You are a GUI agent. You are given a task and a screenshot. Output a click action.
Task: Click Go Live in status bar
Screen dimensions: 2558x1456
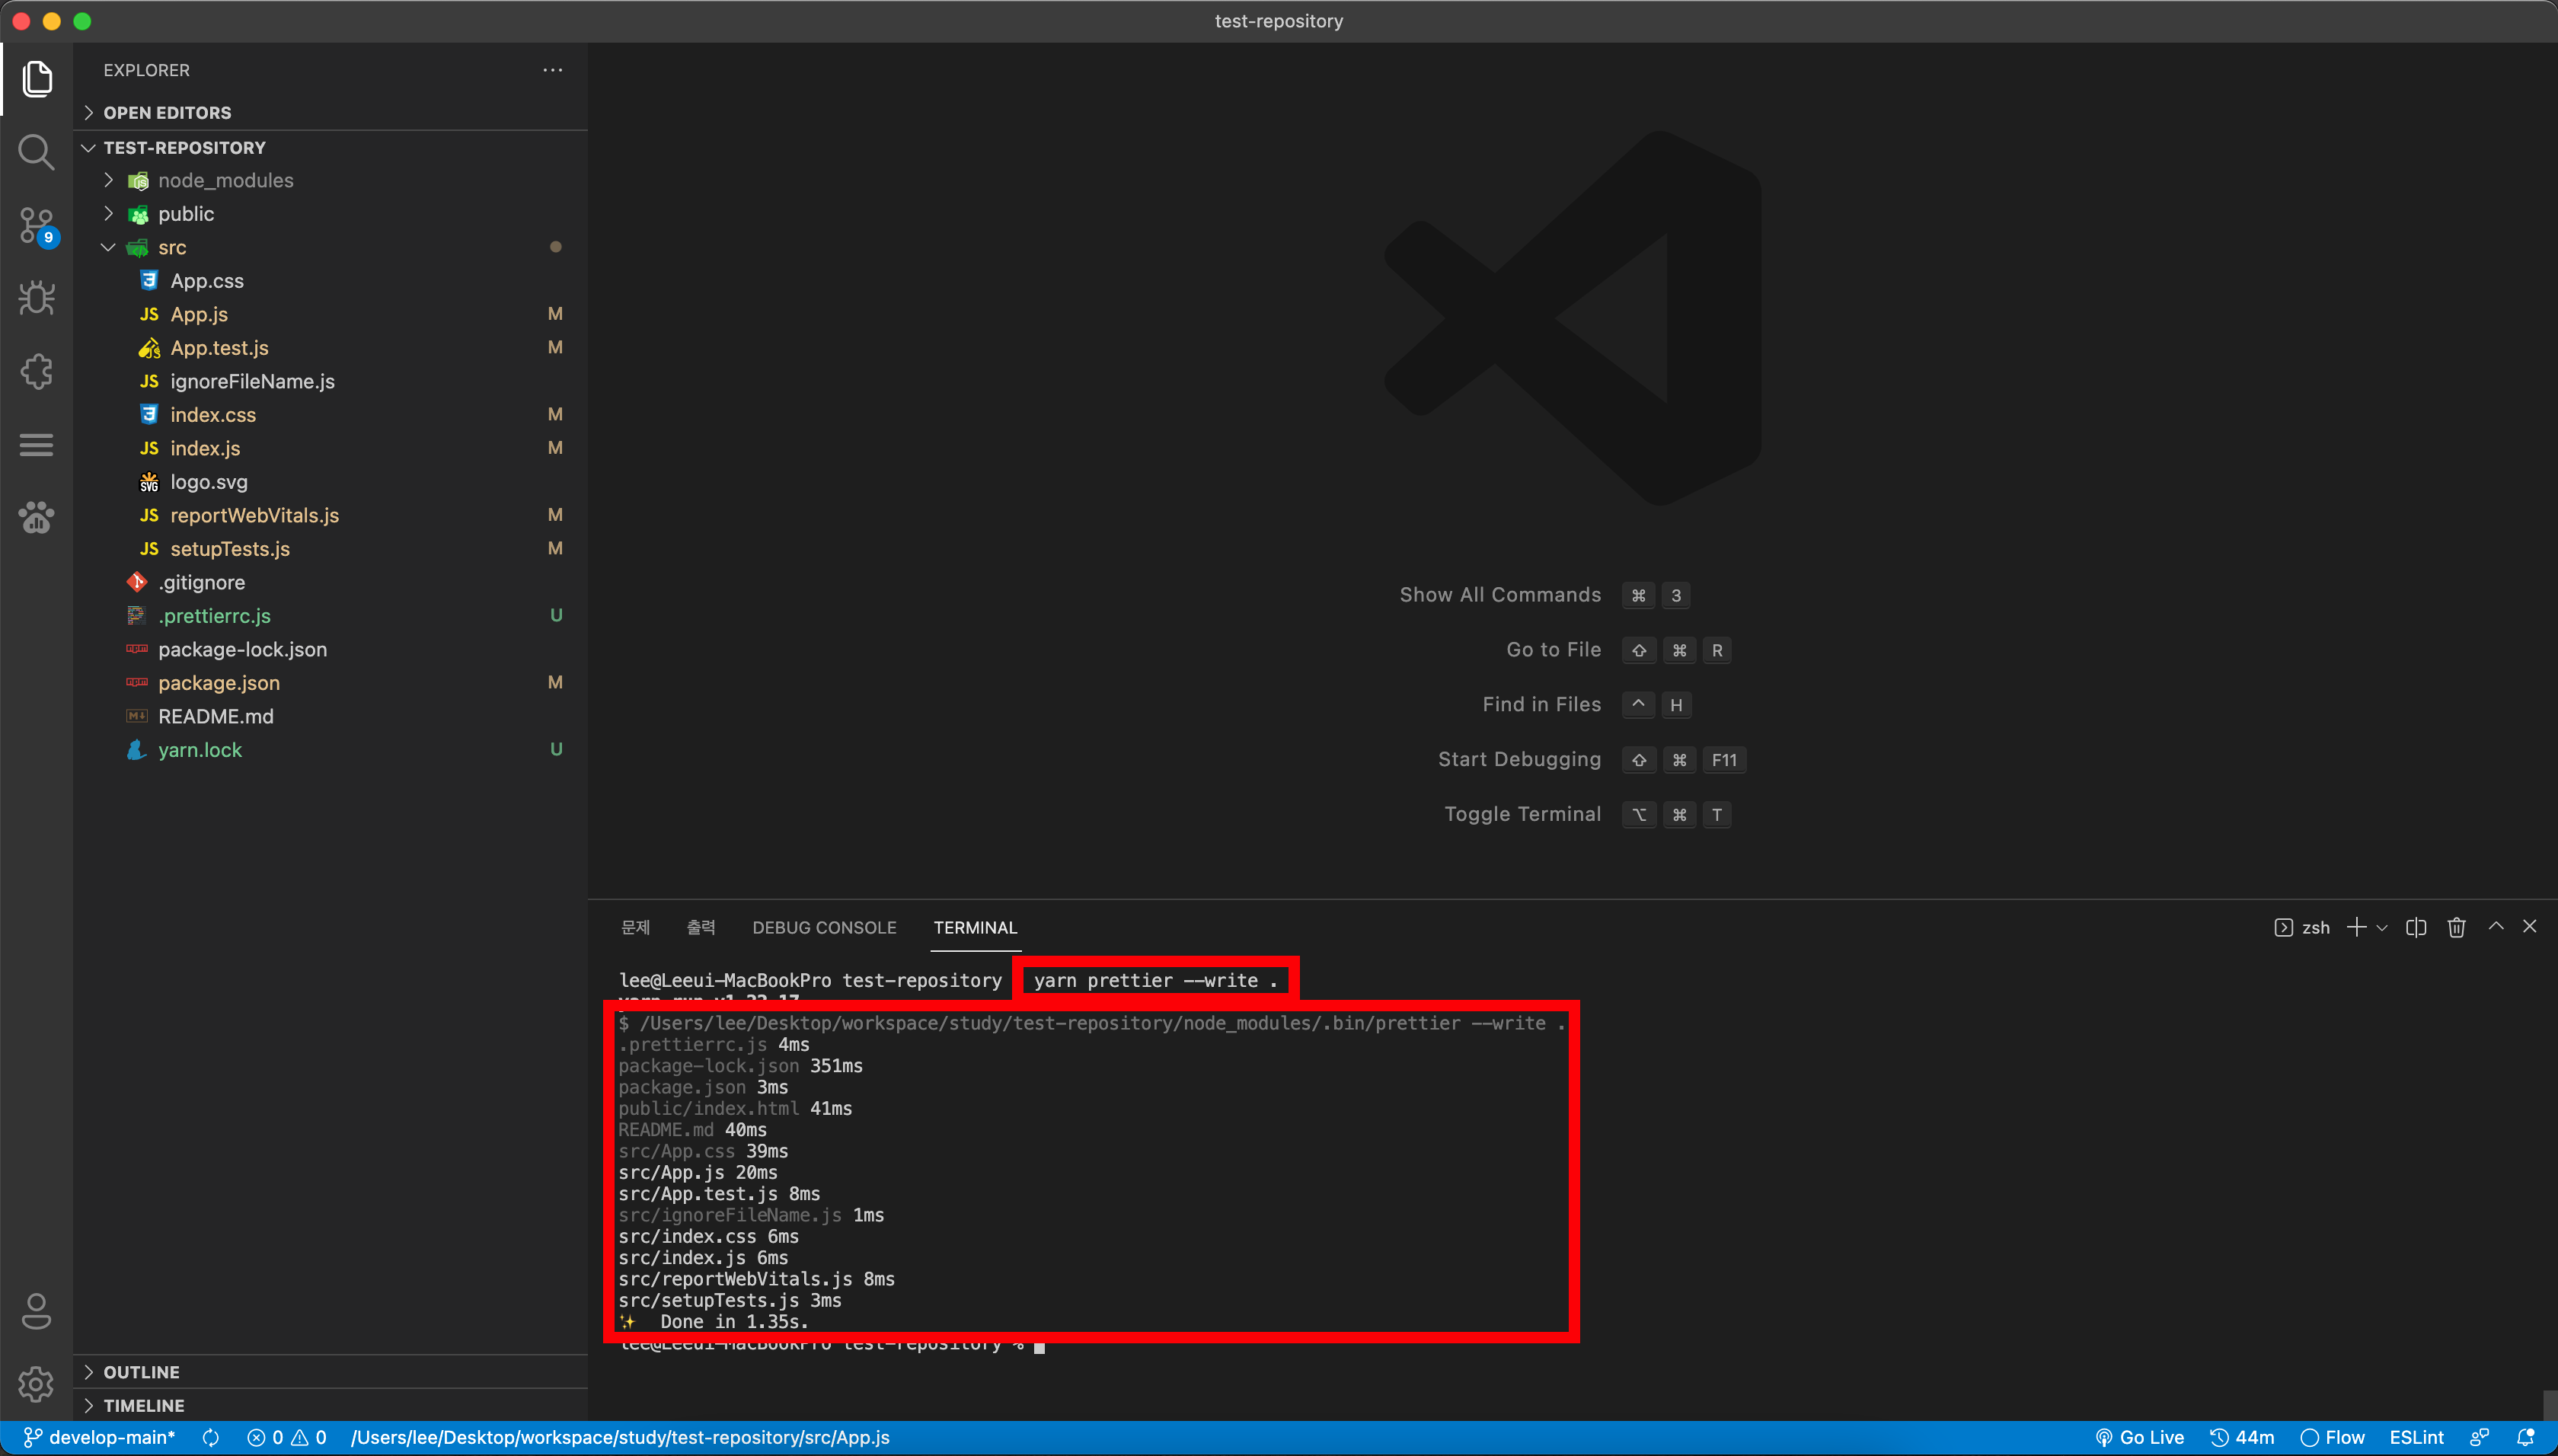pos(2140,1437)
